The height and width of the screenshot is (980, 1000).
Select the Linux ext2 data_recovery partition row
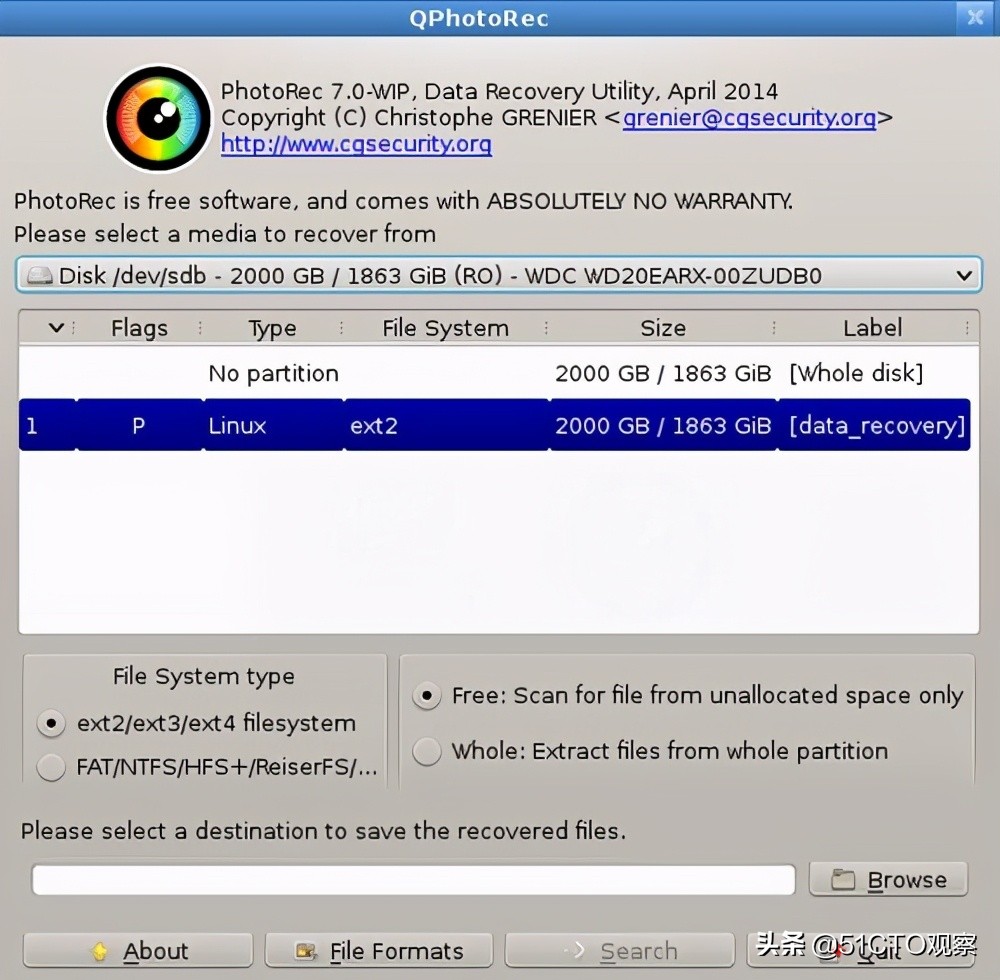click(x=495, y=425)
